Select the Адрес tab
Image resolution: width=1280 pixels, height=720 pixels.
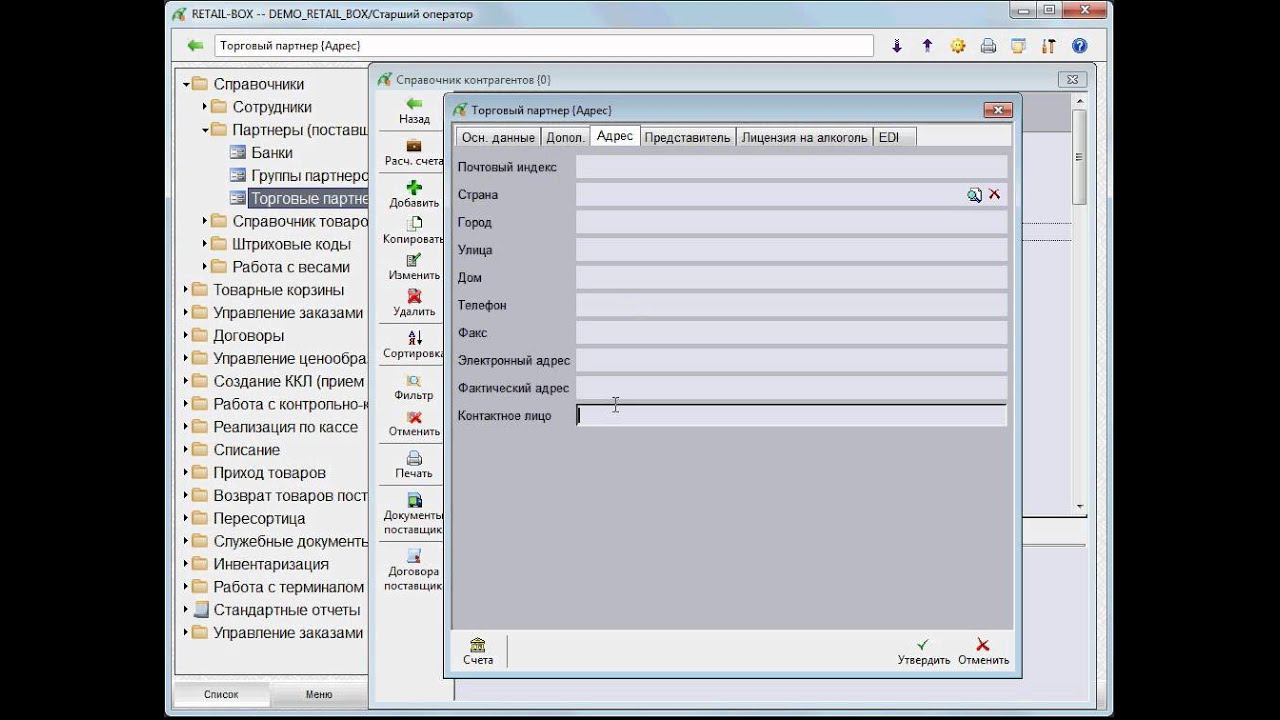point(615,136)
